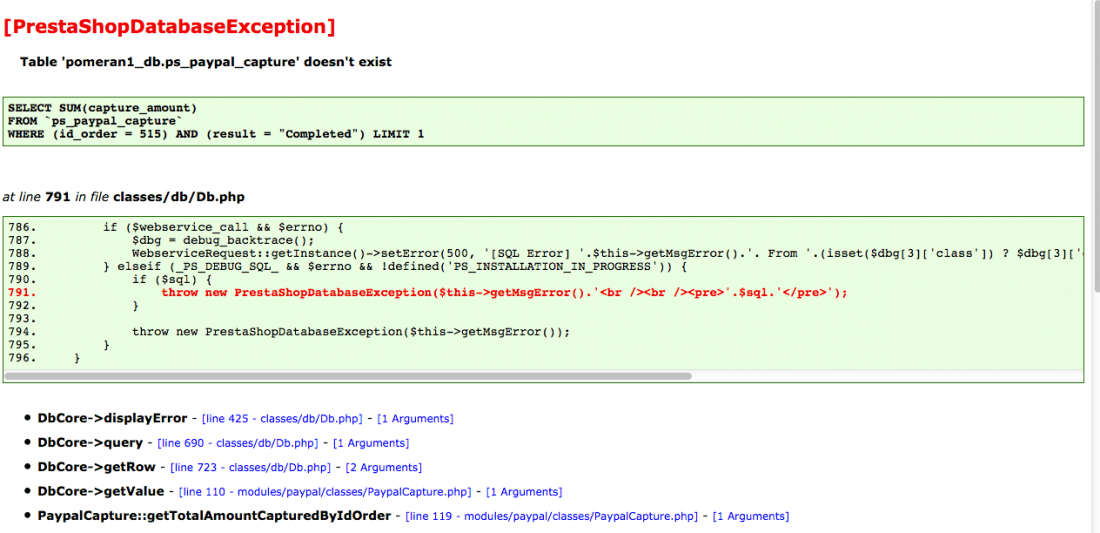Click the "doesn't exist" table error message
This screenshot has width=1100, height=533.
pos(206,62)
